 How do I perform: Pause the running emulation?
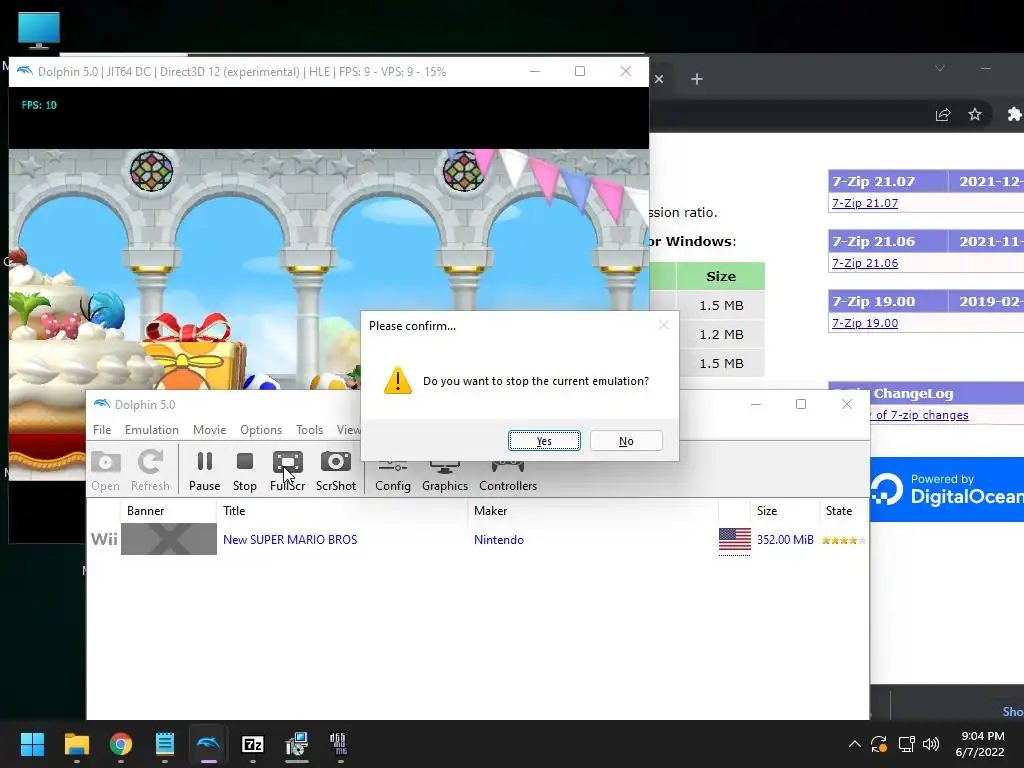tap(204, 471)
